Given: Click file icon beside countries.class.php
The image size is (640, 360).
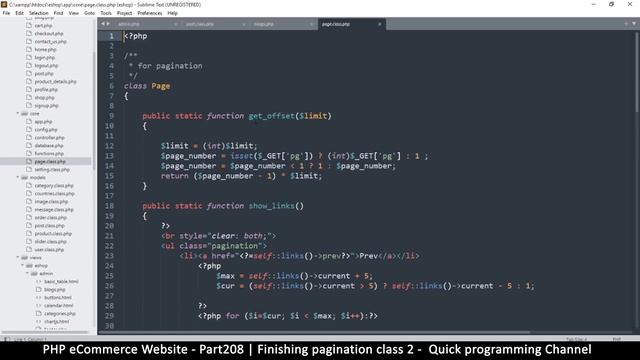Looking at the screenshot, I should [29, 193].
